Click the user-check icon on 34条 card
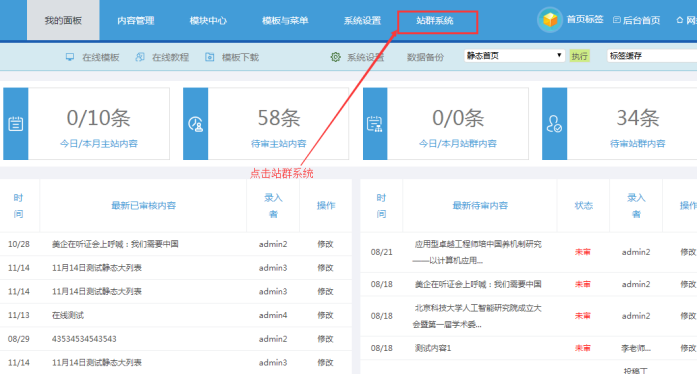698x375 pixels. [x=554, y=124]
